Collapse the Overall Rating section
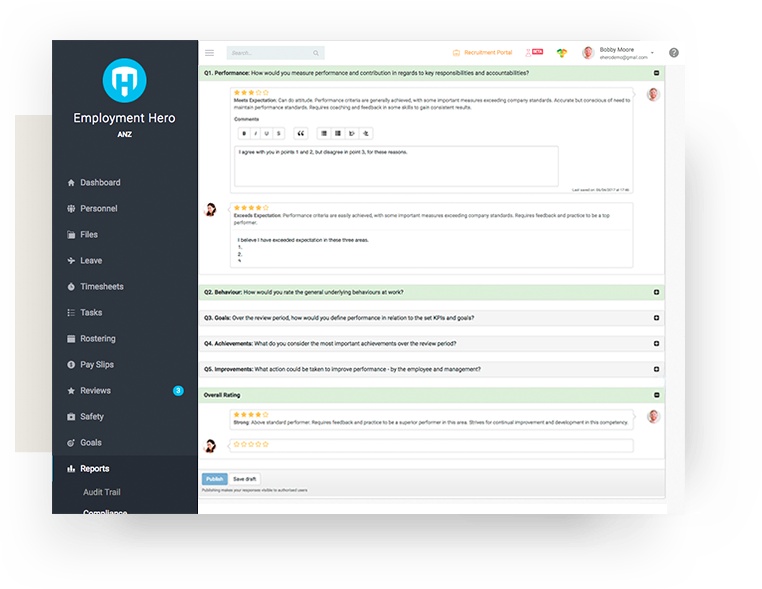 tap(657, 395)
